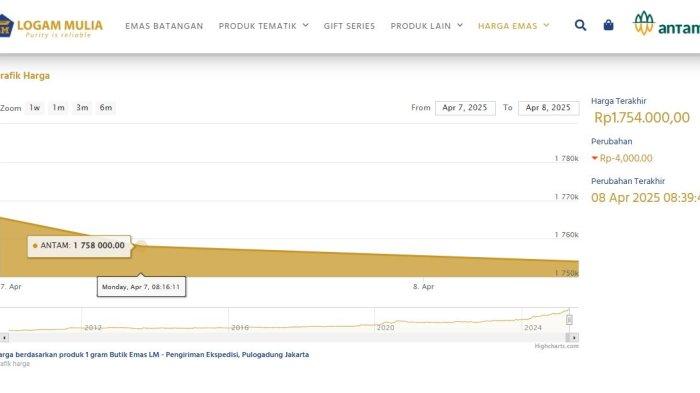The width and height of the screenshot is (700, 393).
Task: Click the 1 780k axis label
Action: (567, 159)
